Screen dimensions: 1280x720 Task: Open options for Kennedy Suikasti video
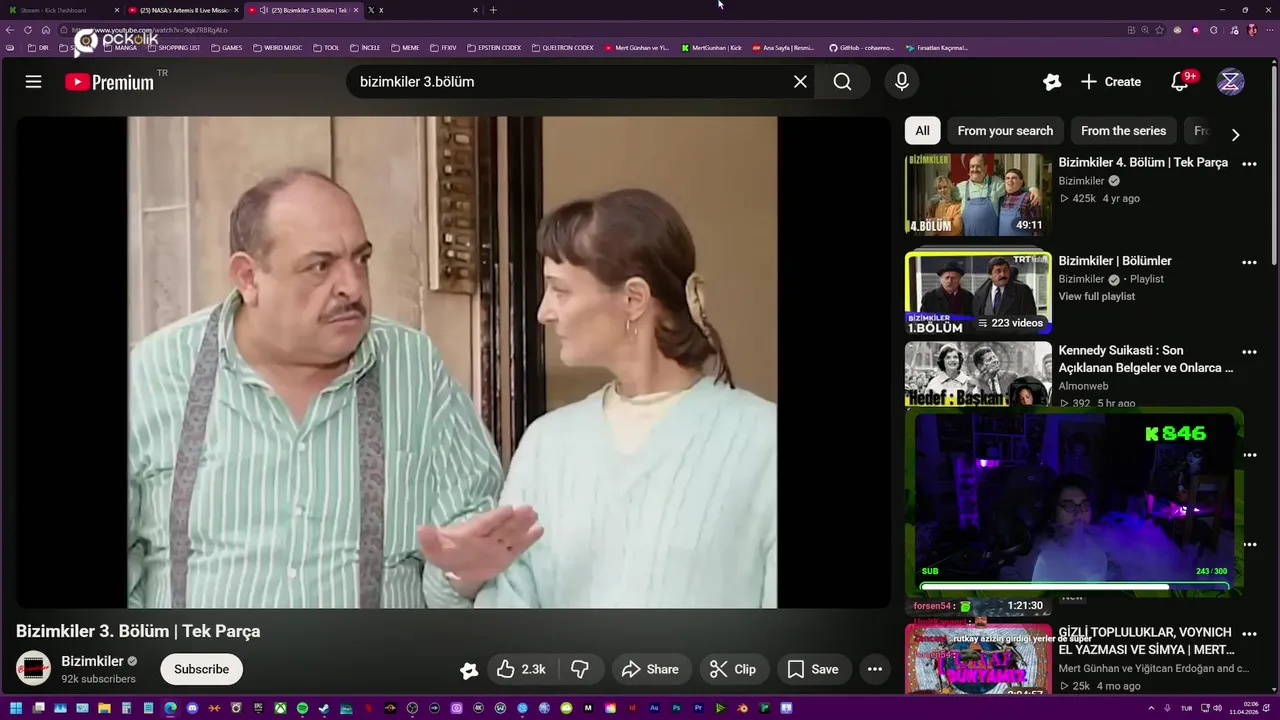pyautogui.click(x=1249, y=352)
